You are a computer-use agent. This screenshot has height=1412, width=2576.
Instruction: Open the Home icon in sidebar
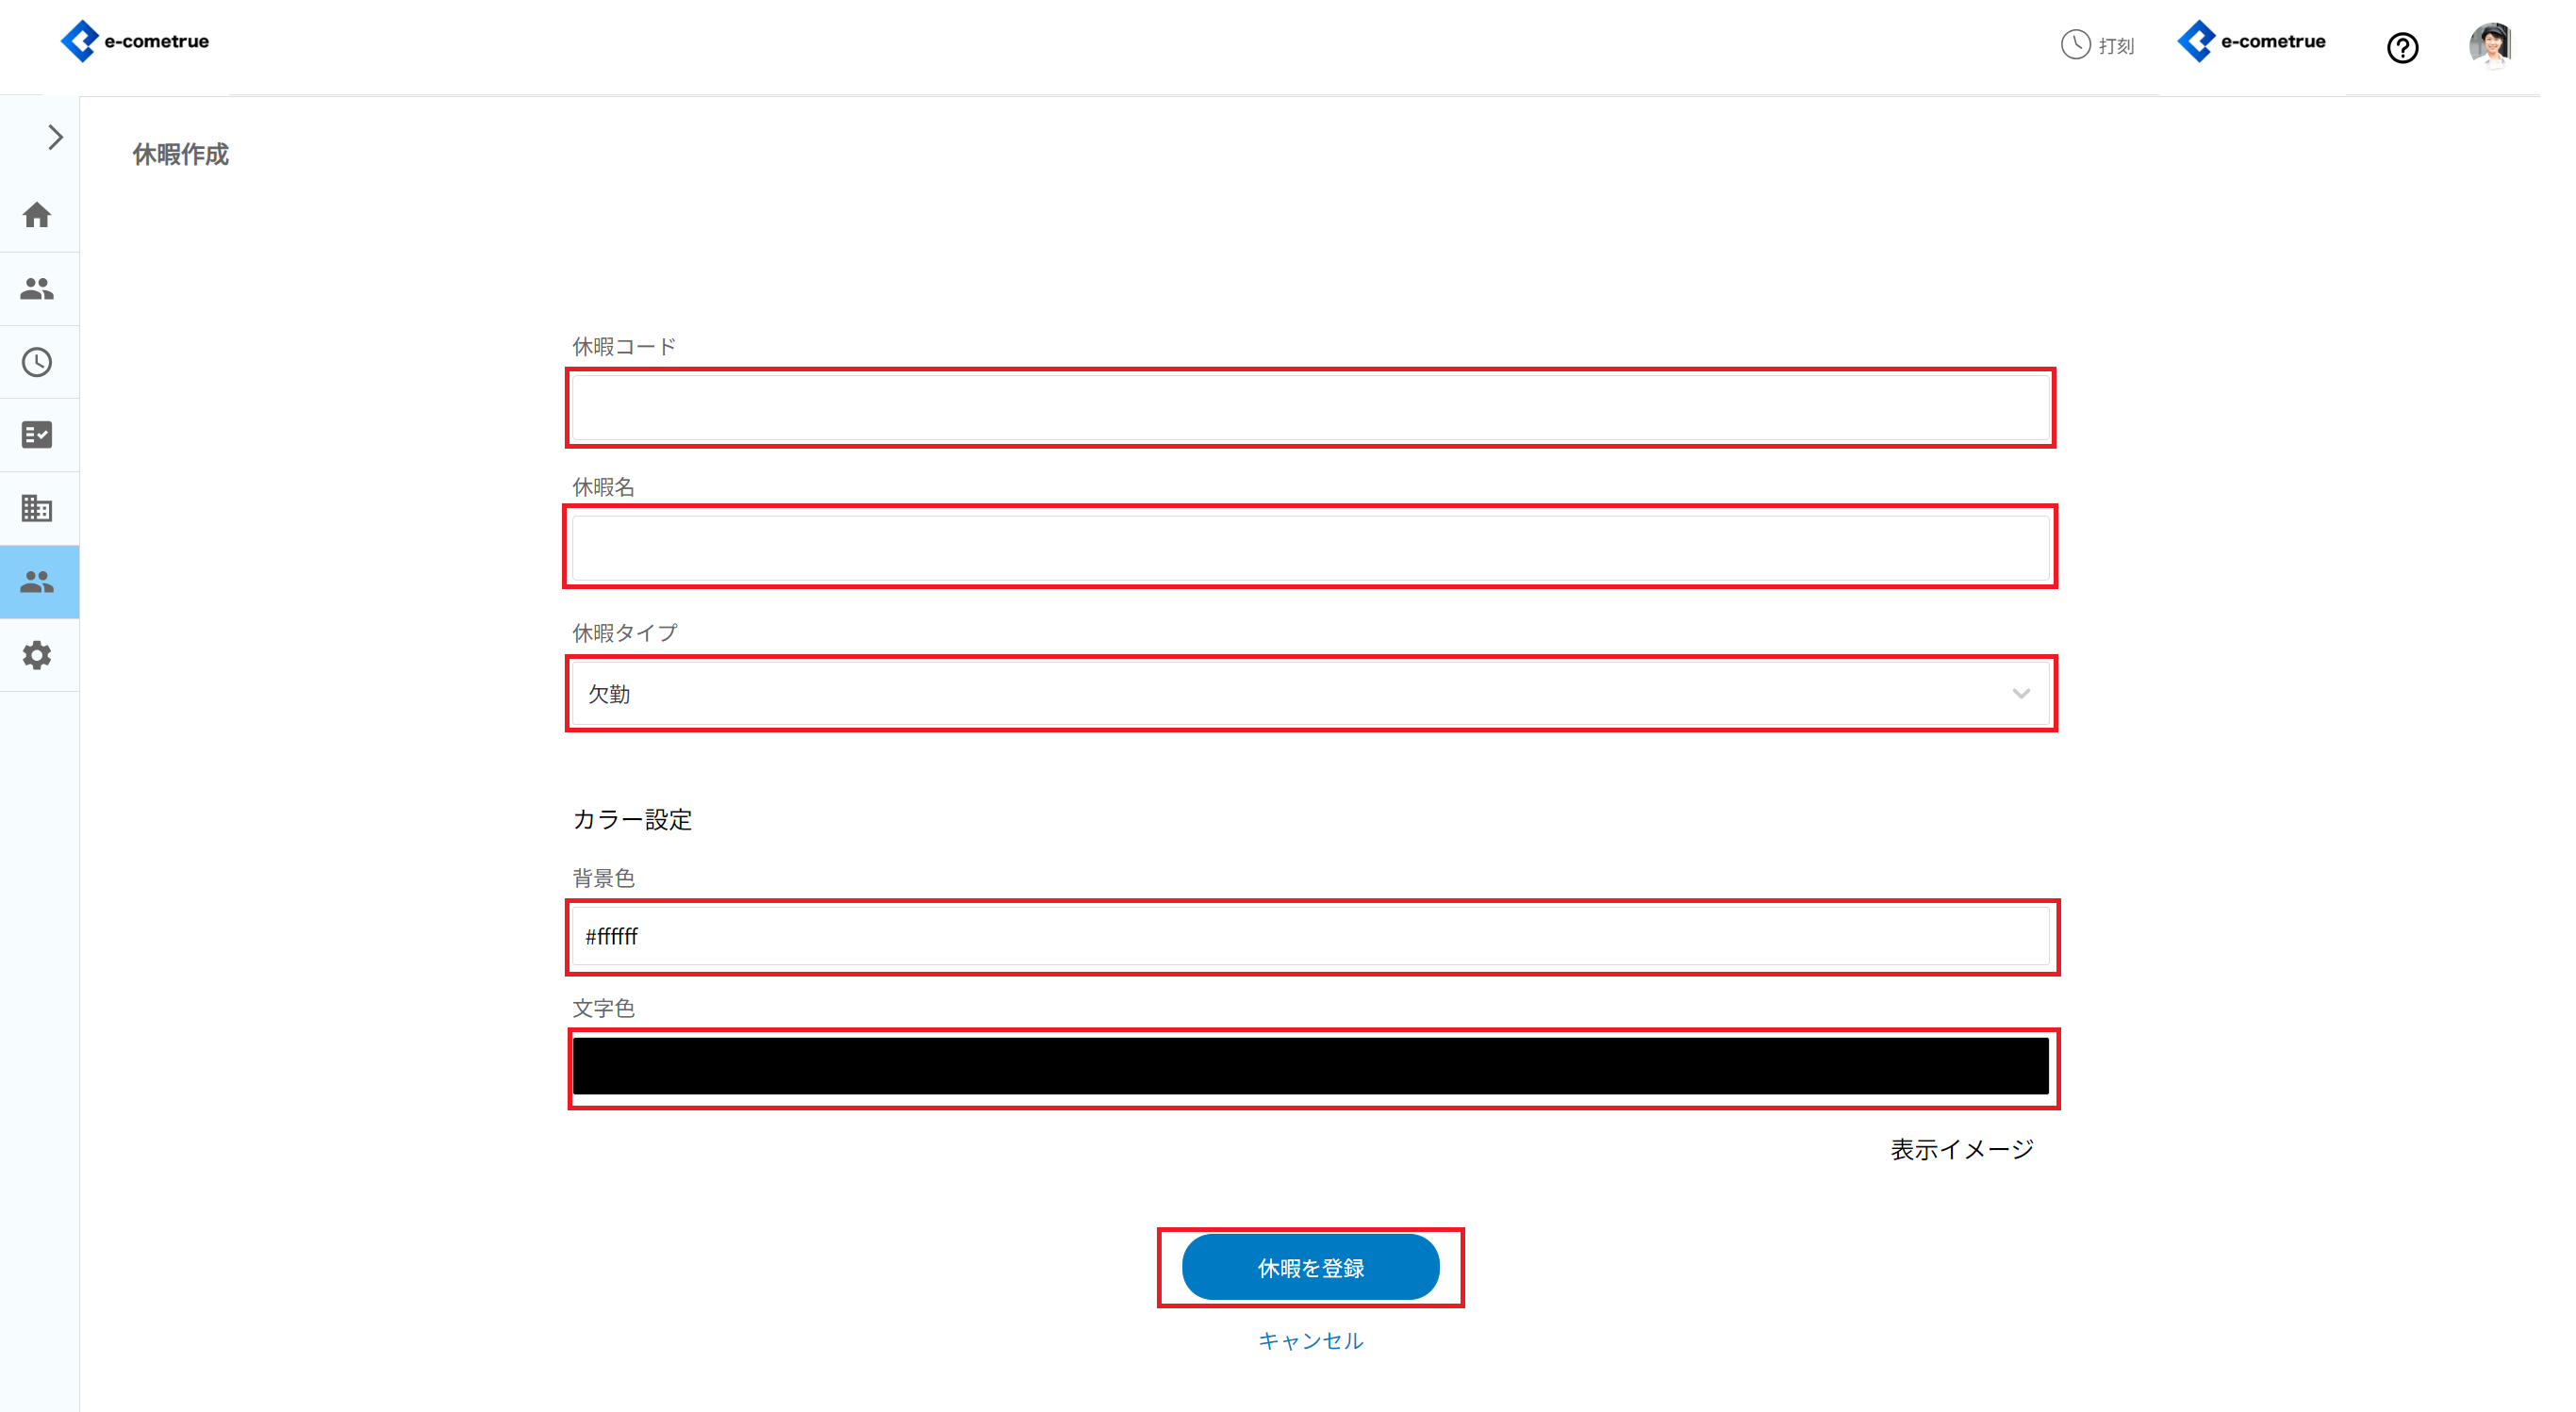click(37, 215)
